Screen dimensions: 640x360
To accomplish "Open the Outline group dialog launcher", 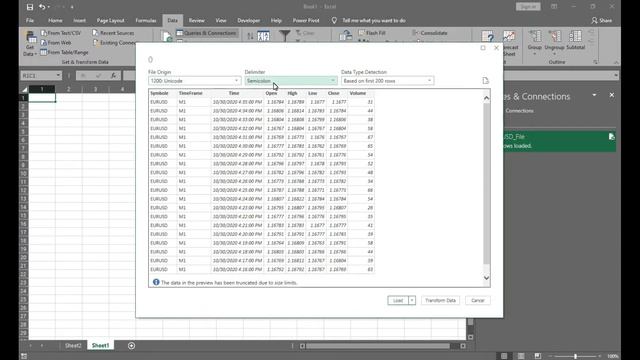I will tap(596, 62).
